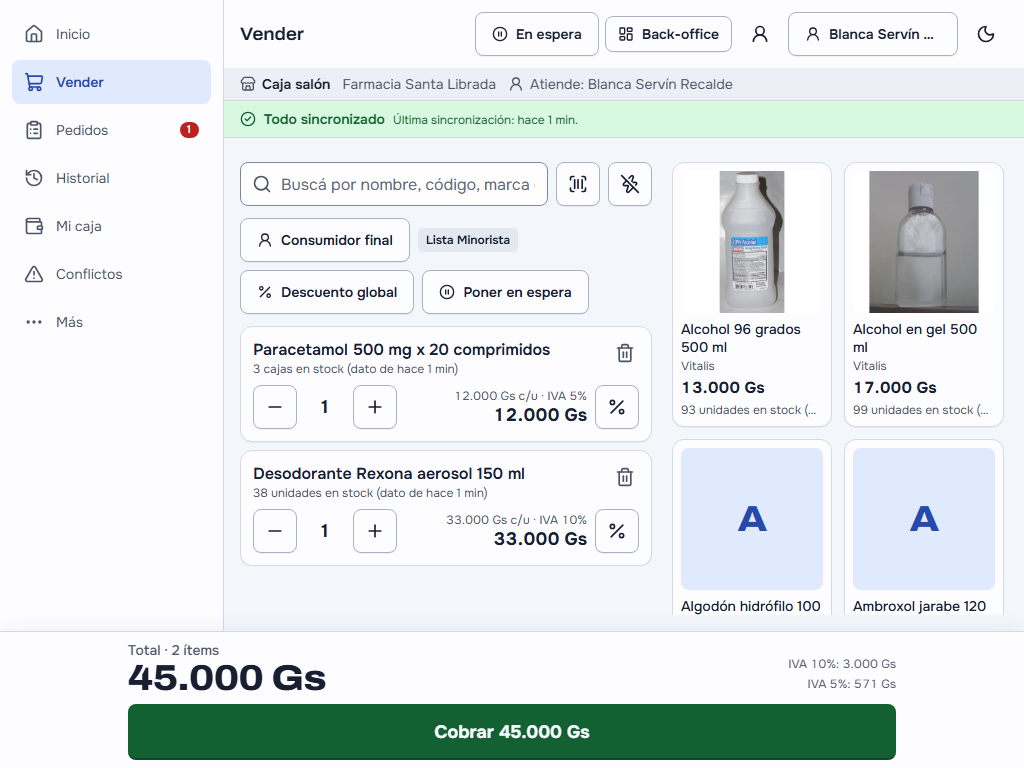This screenshot has height=768, width=1024.
Task: Click the Total · 2 ítems label
Action: 173,650
